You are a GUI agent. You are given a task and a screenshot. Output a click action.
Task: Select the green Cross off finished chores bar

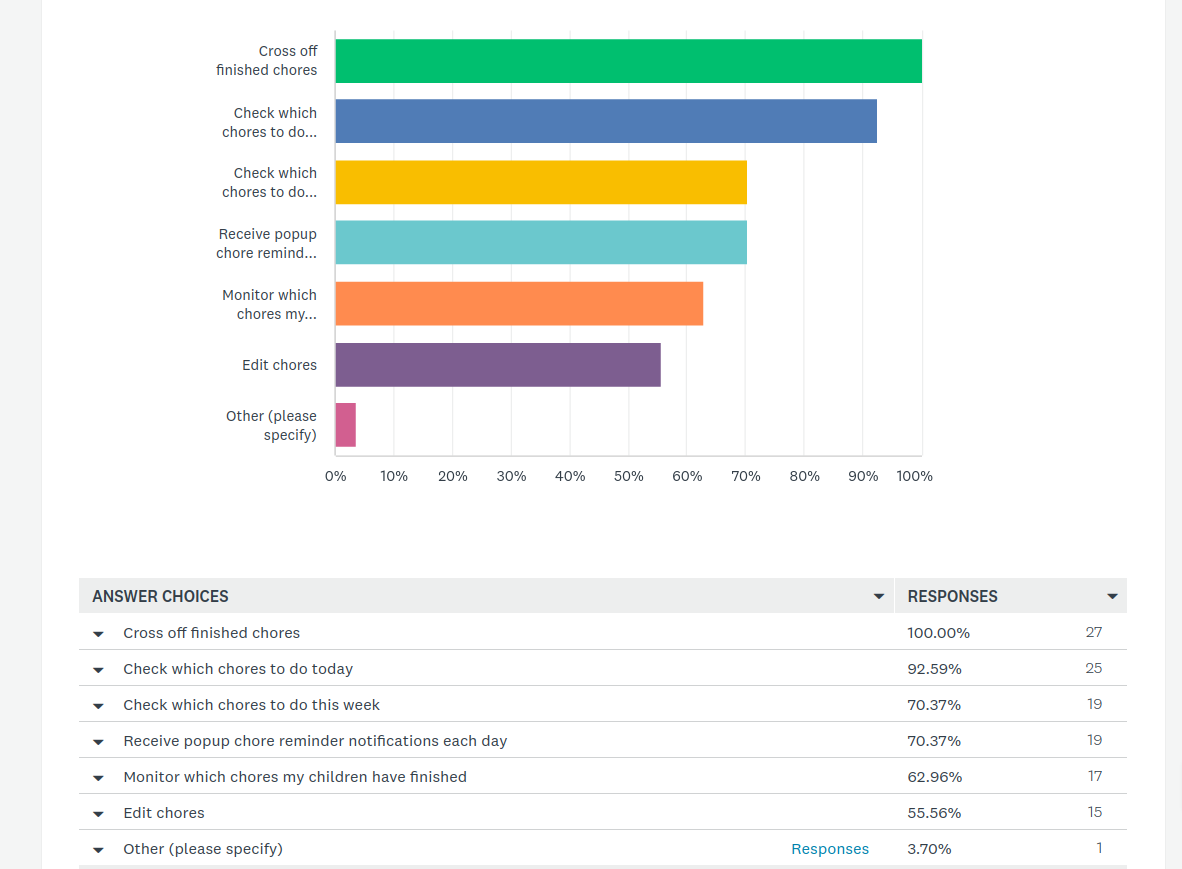[x=629, y=61]
